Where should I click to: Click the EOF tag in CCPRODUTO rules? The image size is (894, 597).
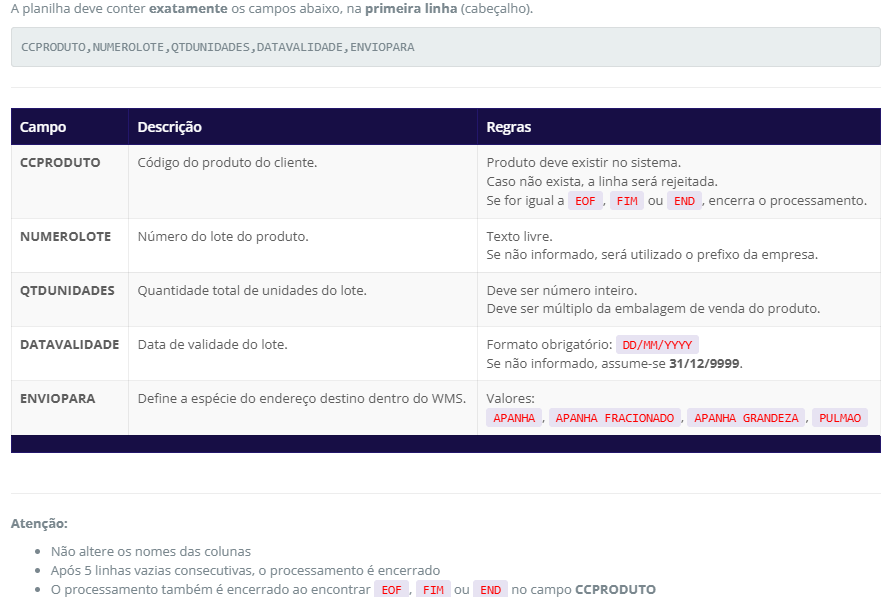pyautogui.click(x=585, y=201)
